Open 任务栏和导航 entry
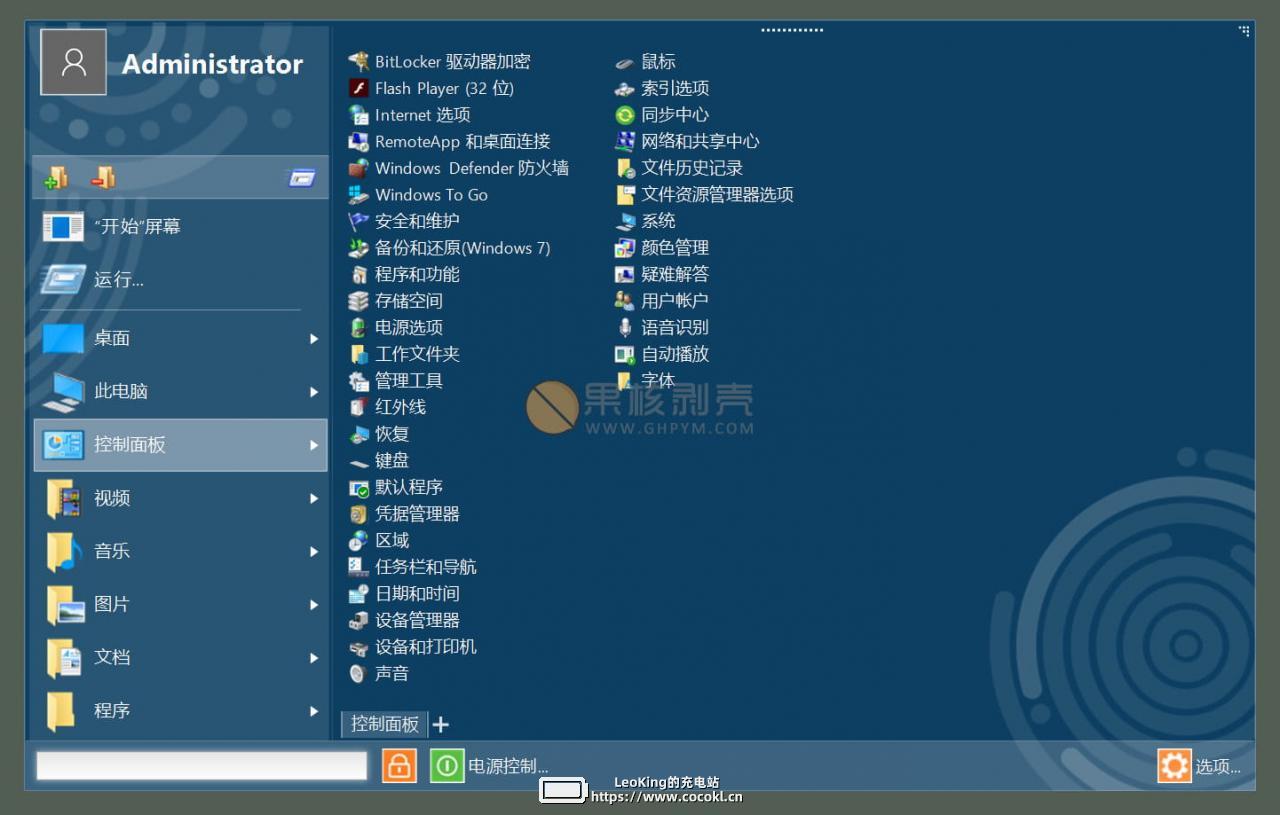 [x=412, y=567]
